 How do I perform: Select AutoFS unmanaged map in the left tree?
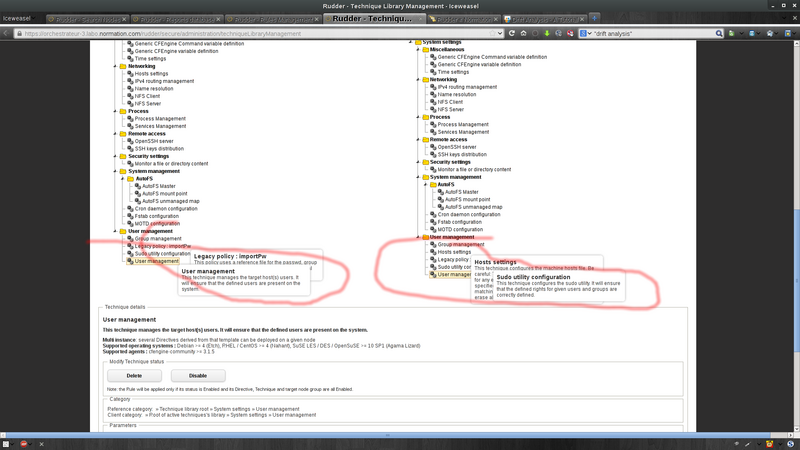[171, 201]
